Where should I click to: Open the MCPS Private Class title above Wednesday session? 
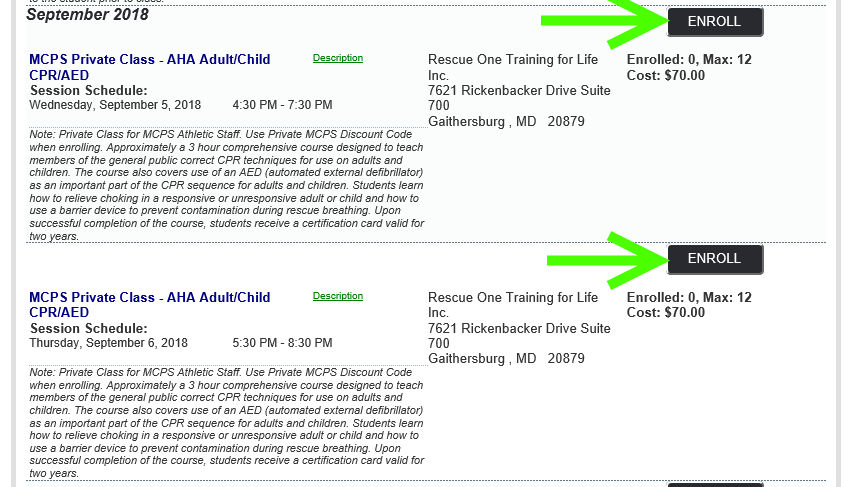pos(150,67)
